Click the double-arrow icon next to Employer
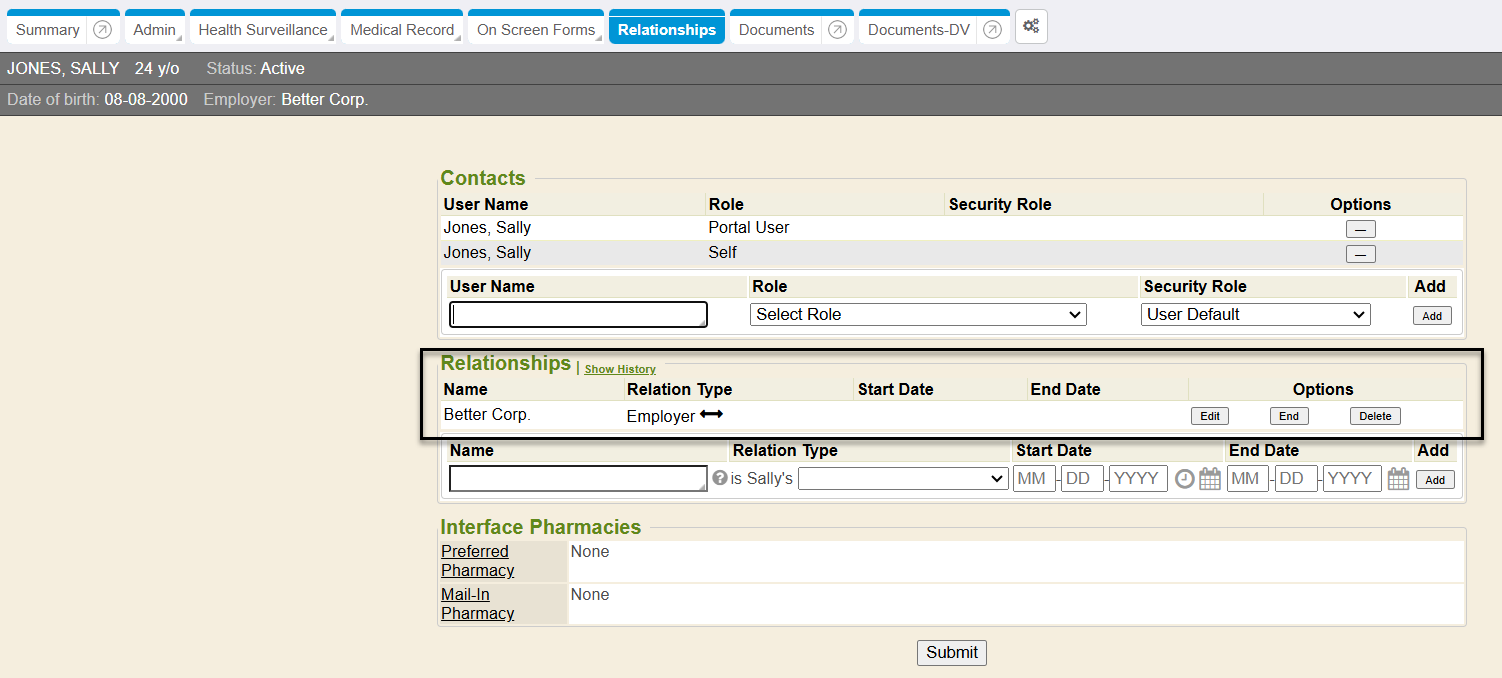The height and width of the screenshot is (678, 1502). [711, 415]
